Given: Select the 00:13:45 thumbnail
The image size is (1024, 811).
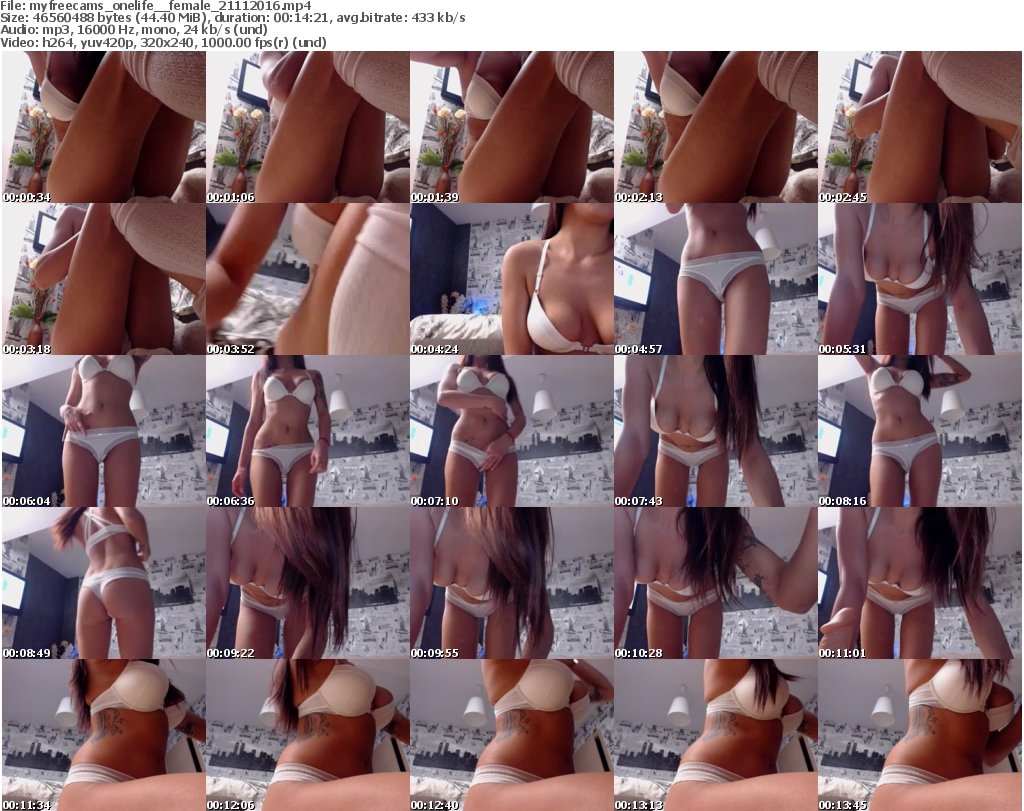Looking at the screenshot, I should point(920,735).
